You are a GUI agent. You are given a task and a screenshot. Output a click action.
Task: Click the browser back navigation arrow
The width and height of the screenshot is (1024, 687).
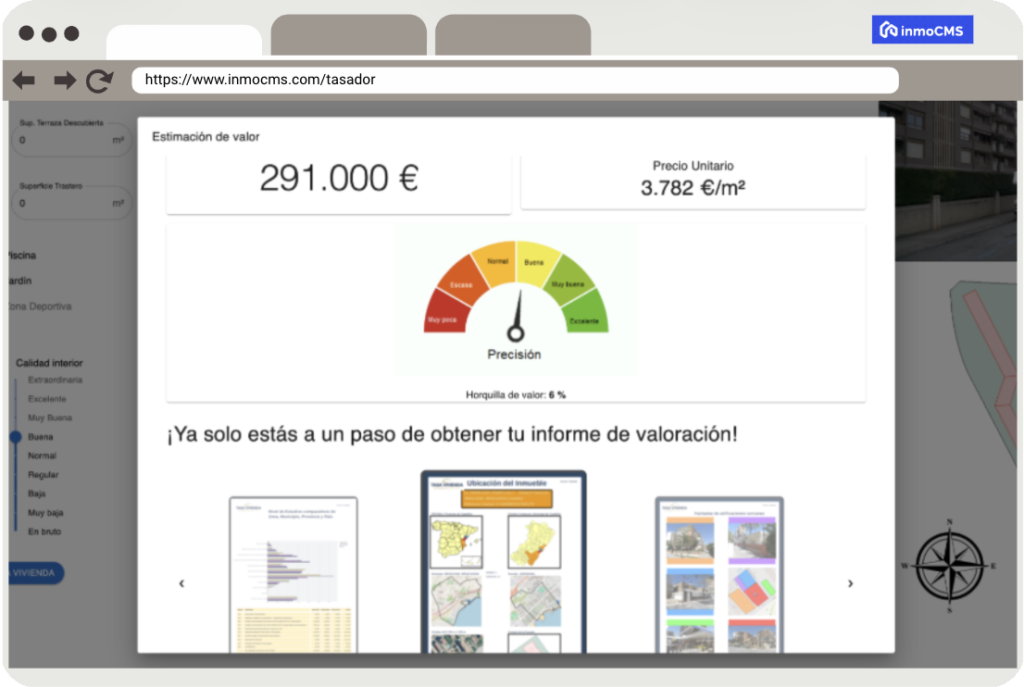coord(23,81)
